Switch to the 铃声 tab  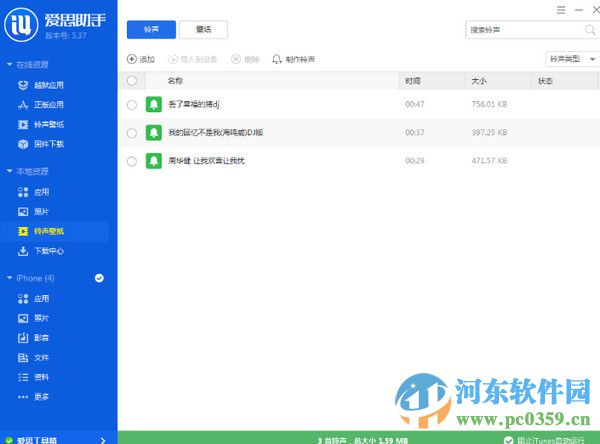(x=151, y=29)
